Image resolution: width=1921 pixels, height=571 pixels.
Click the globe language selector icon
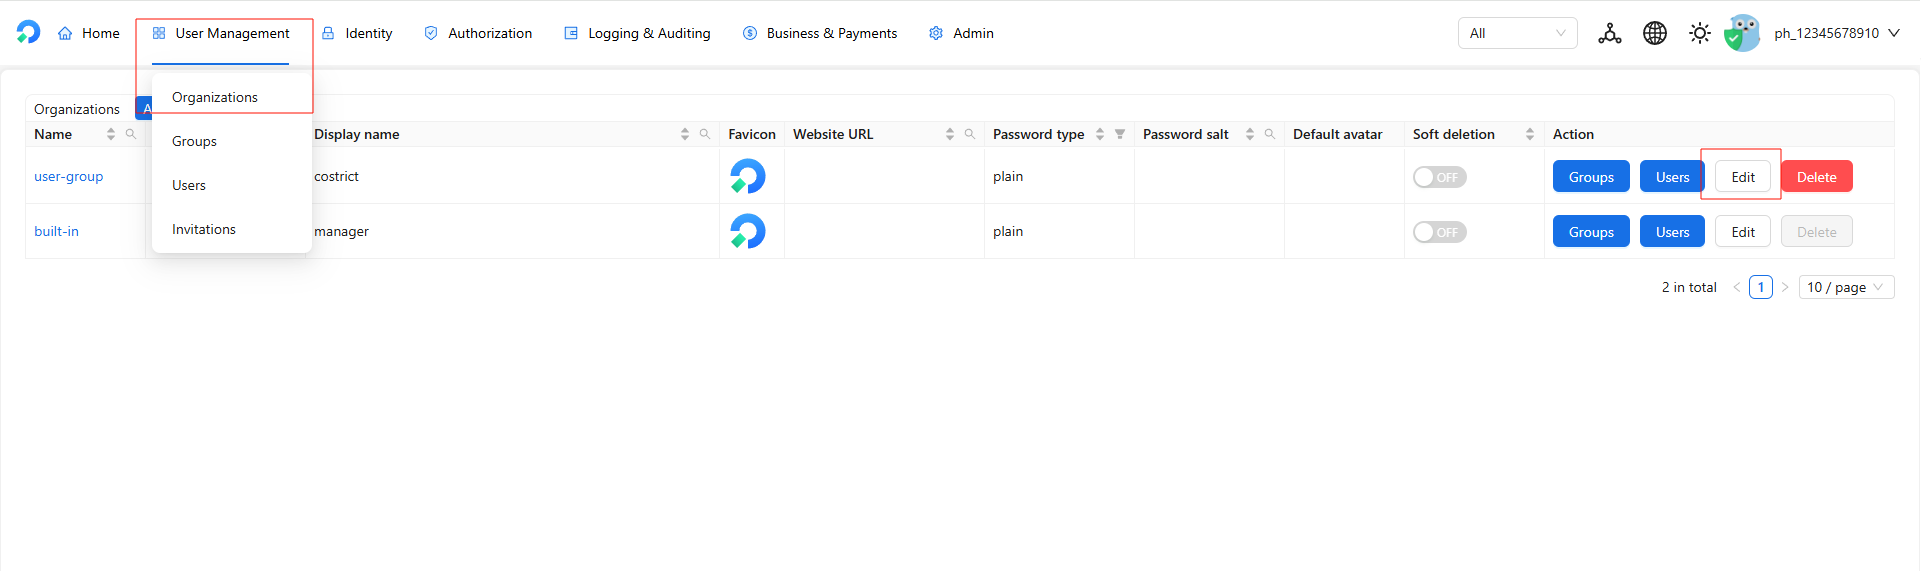[x=1655, y=33]
